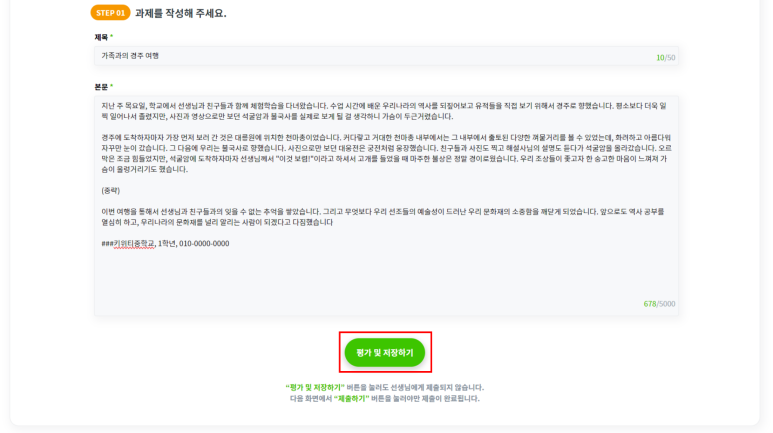The width and height of the screenshot is (773, 433).
Task: Click the title text 가족과의 경주 여행
Action: coord(130,56)
